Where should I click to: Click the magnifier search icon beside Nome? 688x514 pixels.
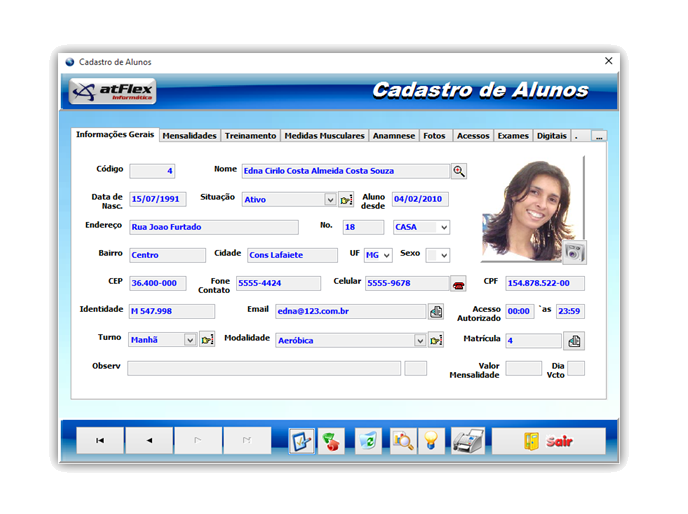459,171
